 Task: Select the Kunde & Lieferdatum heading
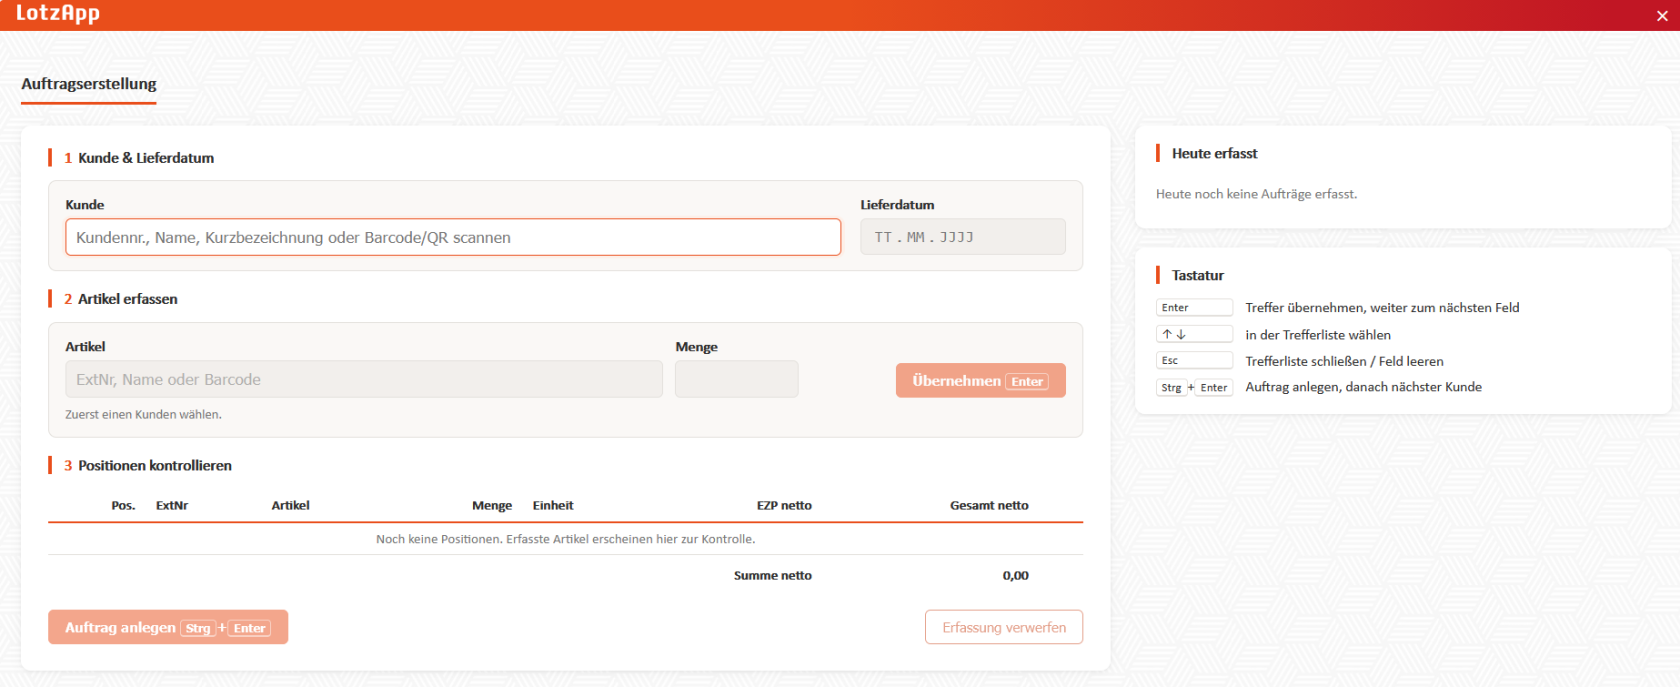146,158
